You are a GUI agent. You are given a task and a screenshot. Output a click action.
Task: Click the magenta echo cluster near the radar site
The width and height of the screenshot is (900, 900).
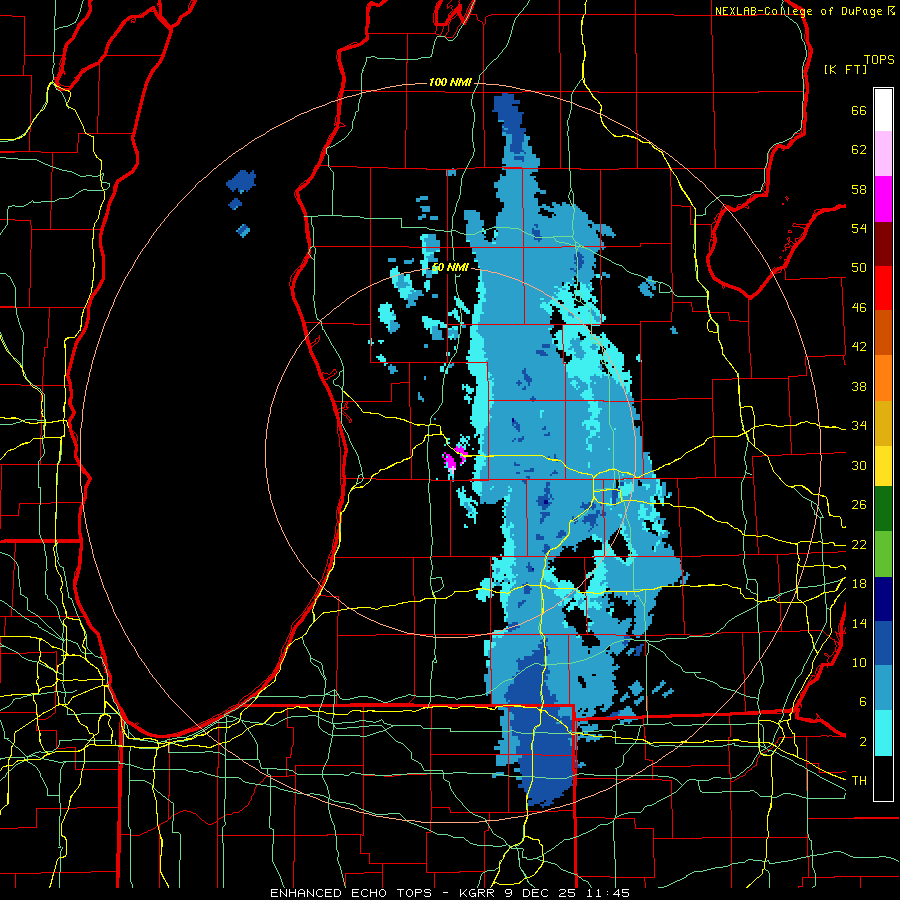(x=451, y=461)
